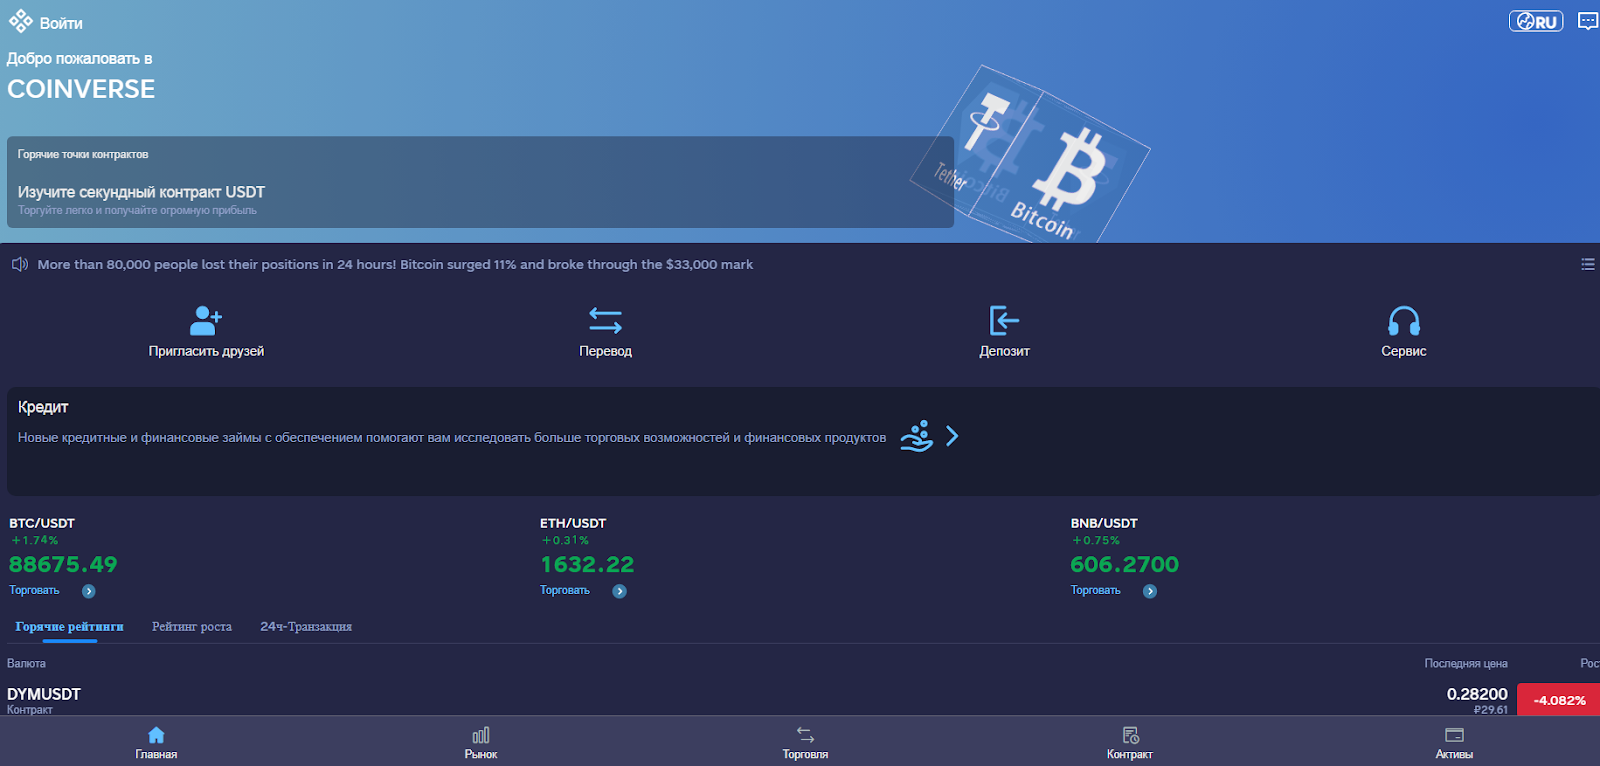Go to Торговля tab label
Screen dimensions: 1600x766
[x=805, y=754]
